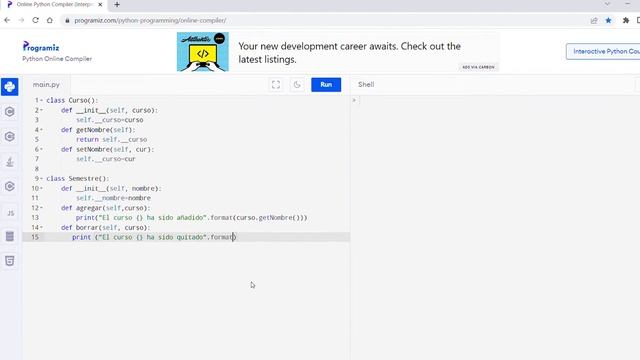The image size is (640, 360).
Task: Click 'def getNombre(self):' text
Action: 98,130
